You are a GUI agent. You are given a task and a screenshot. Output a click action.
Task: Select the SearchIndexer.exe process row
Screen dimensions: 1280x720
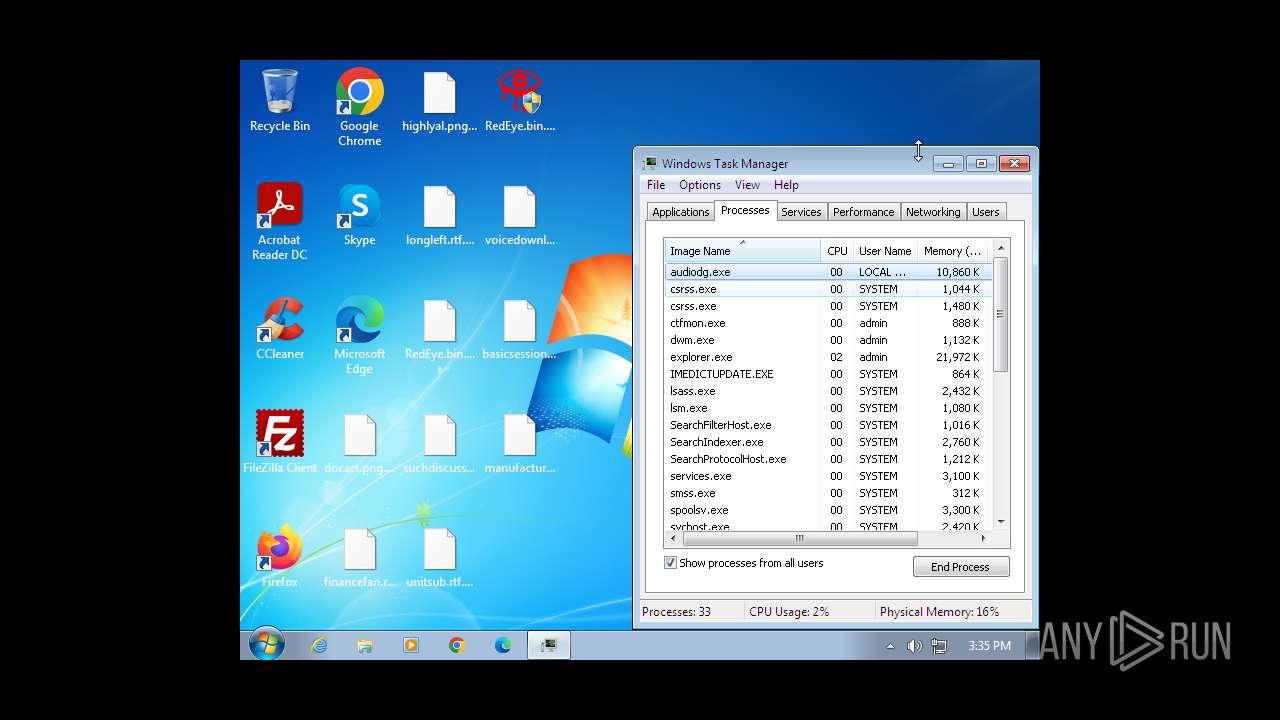tap(828, 442)
